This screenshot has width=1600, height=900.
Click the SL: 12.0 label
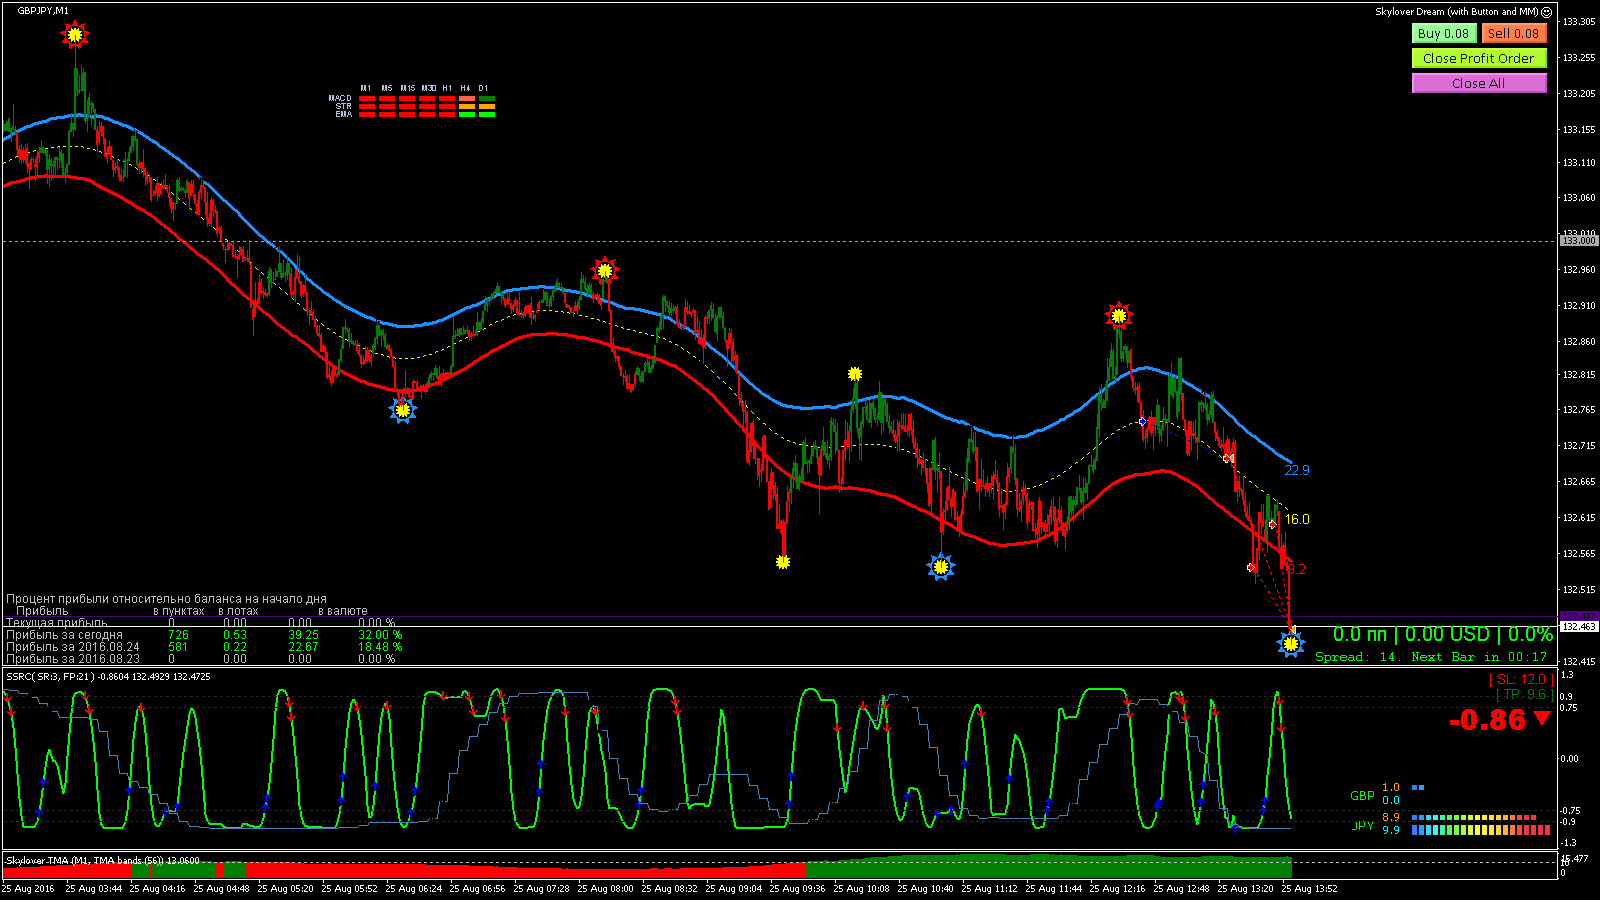pos(1520,679)
